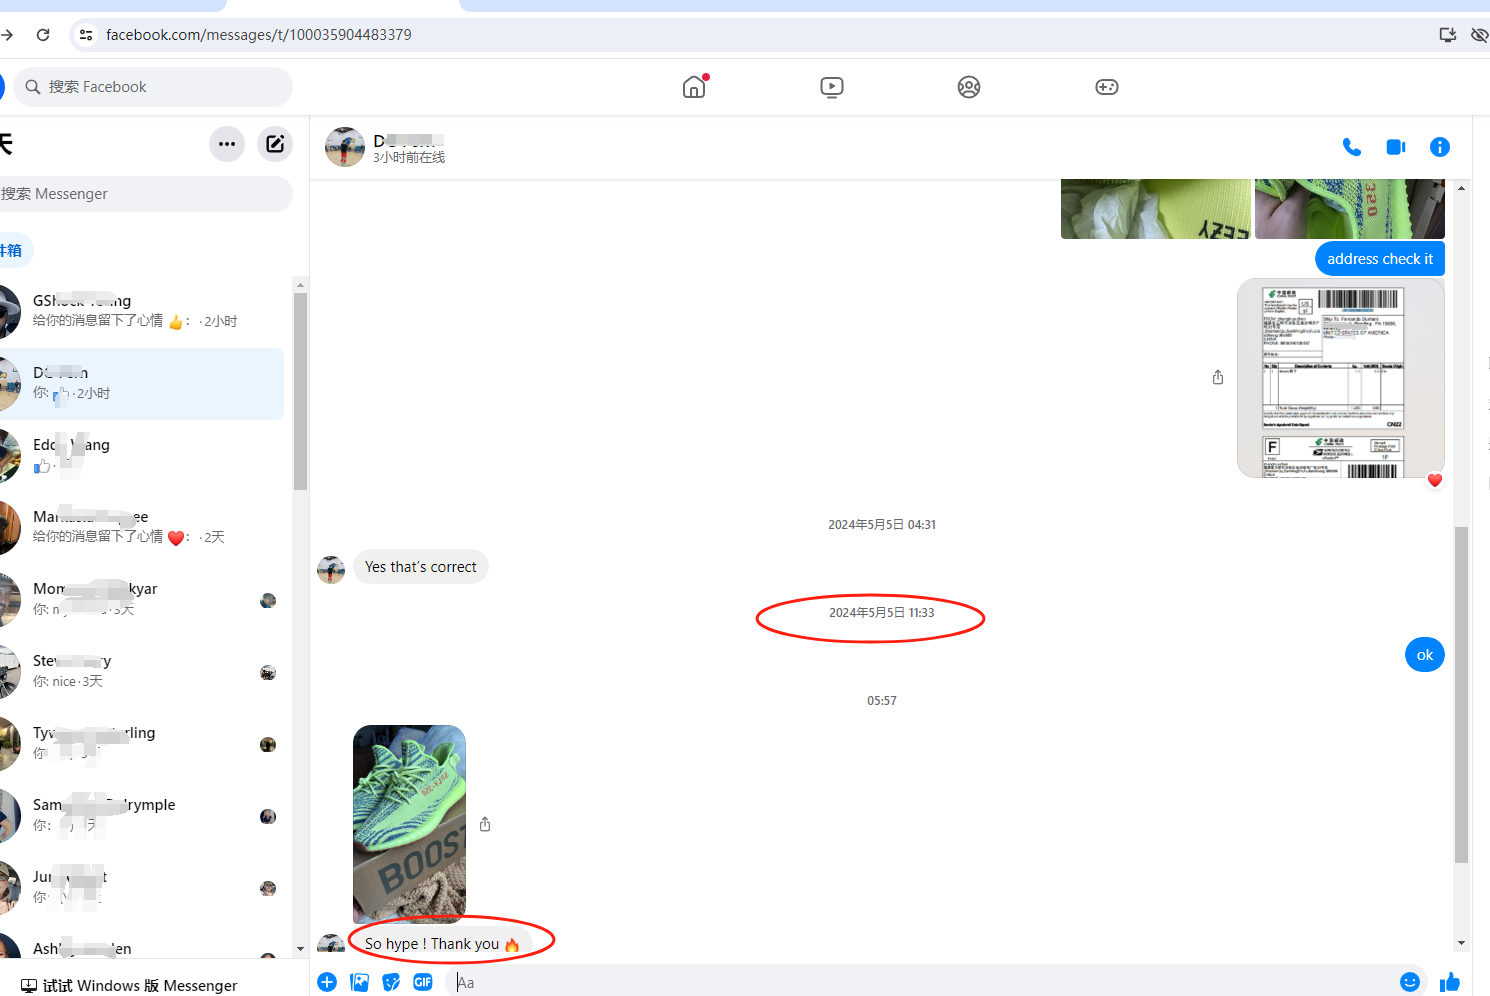Open the chats options three-dot menu
The width and height of the screenshot is (1490, 996).
point(227,144)
